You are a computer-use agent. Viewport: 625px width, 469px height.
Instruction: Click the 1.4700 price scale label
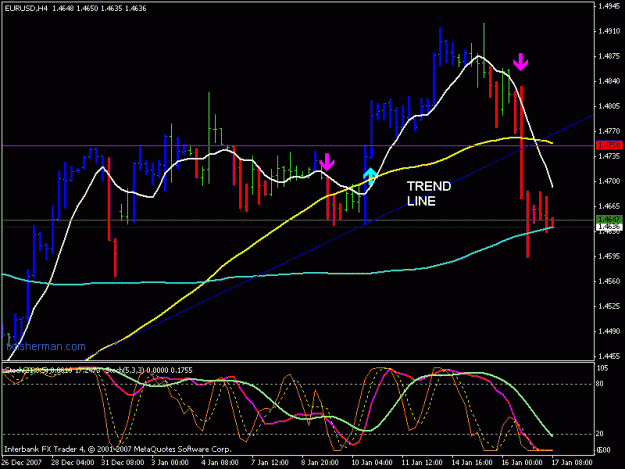609,181
